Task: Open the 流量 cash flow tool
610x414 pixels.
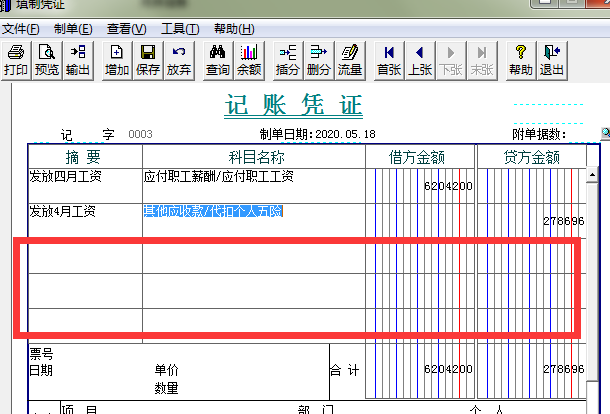Action: coord(350,61)
